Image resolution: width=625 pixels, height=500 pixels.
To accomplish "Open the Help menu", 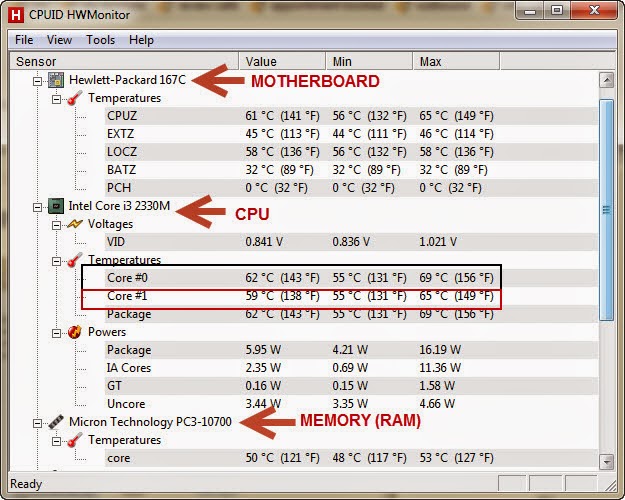I will coord(141,40).
